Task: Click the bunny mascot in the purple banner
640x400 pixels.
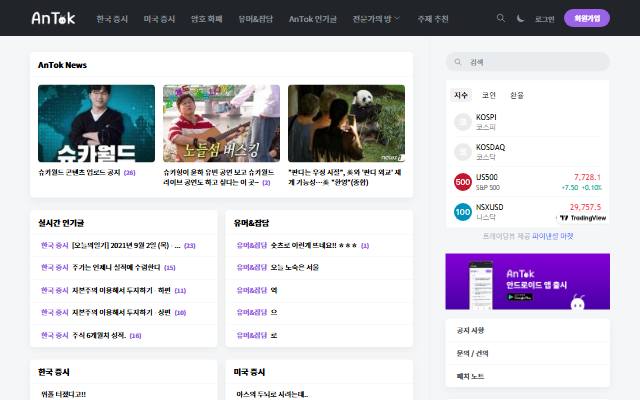Action: [x=578, y=302]
